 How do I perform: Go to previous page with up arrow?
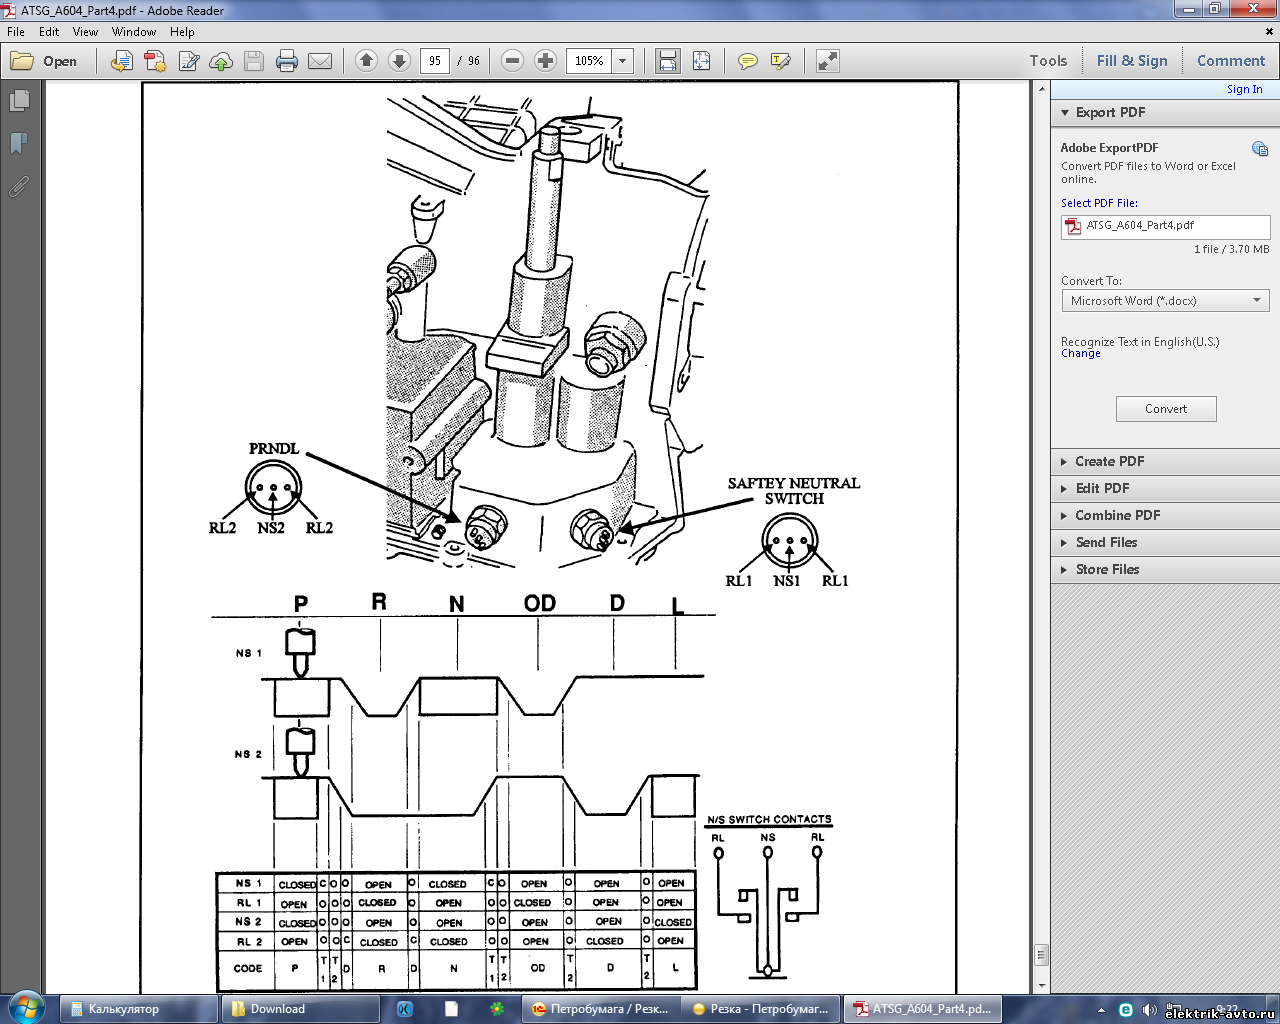366,61
